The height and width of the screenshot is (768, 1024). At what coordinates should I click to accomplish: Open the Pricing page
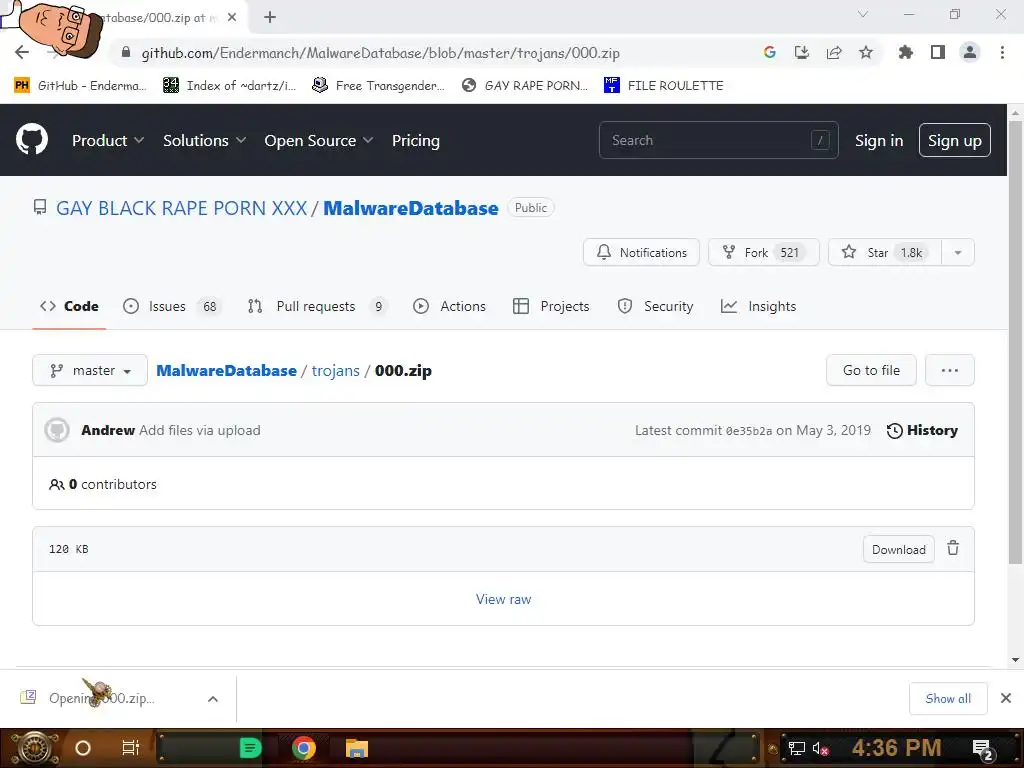tap(415, 140)
